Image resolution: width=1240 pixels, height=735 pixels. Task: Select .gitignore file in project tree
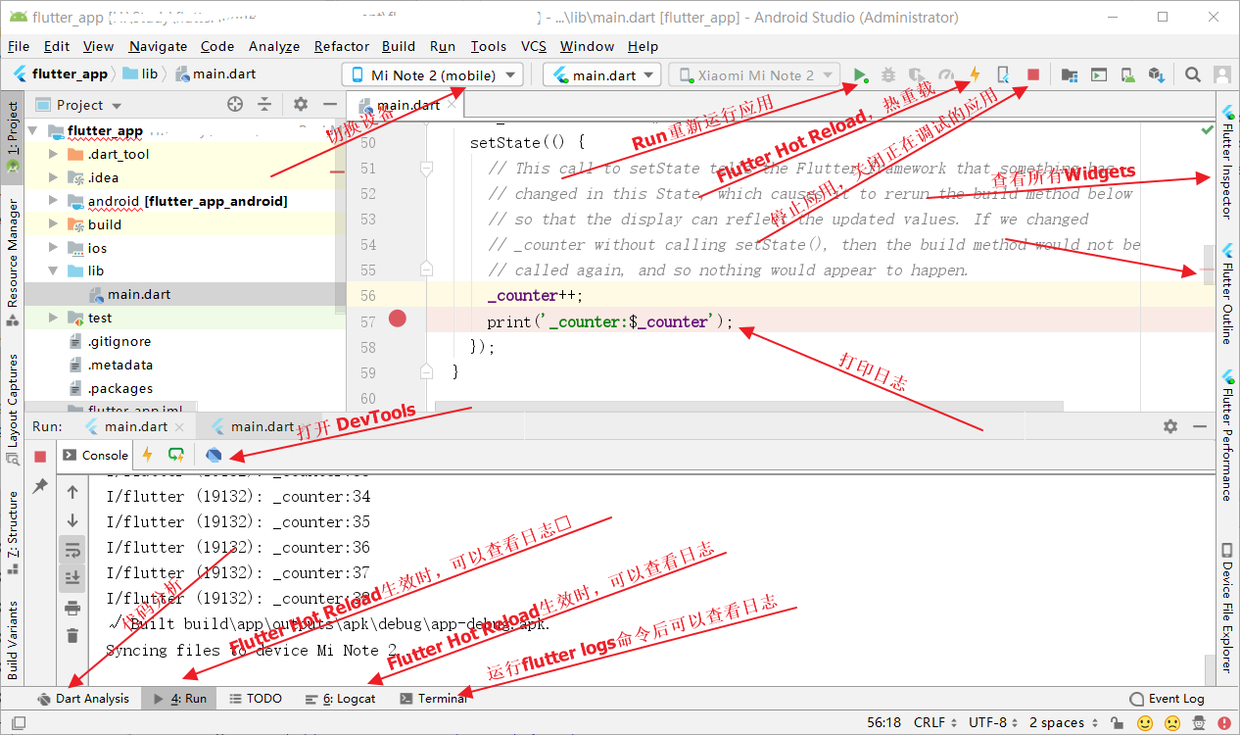coord(118,342)
